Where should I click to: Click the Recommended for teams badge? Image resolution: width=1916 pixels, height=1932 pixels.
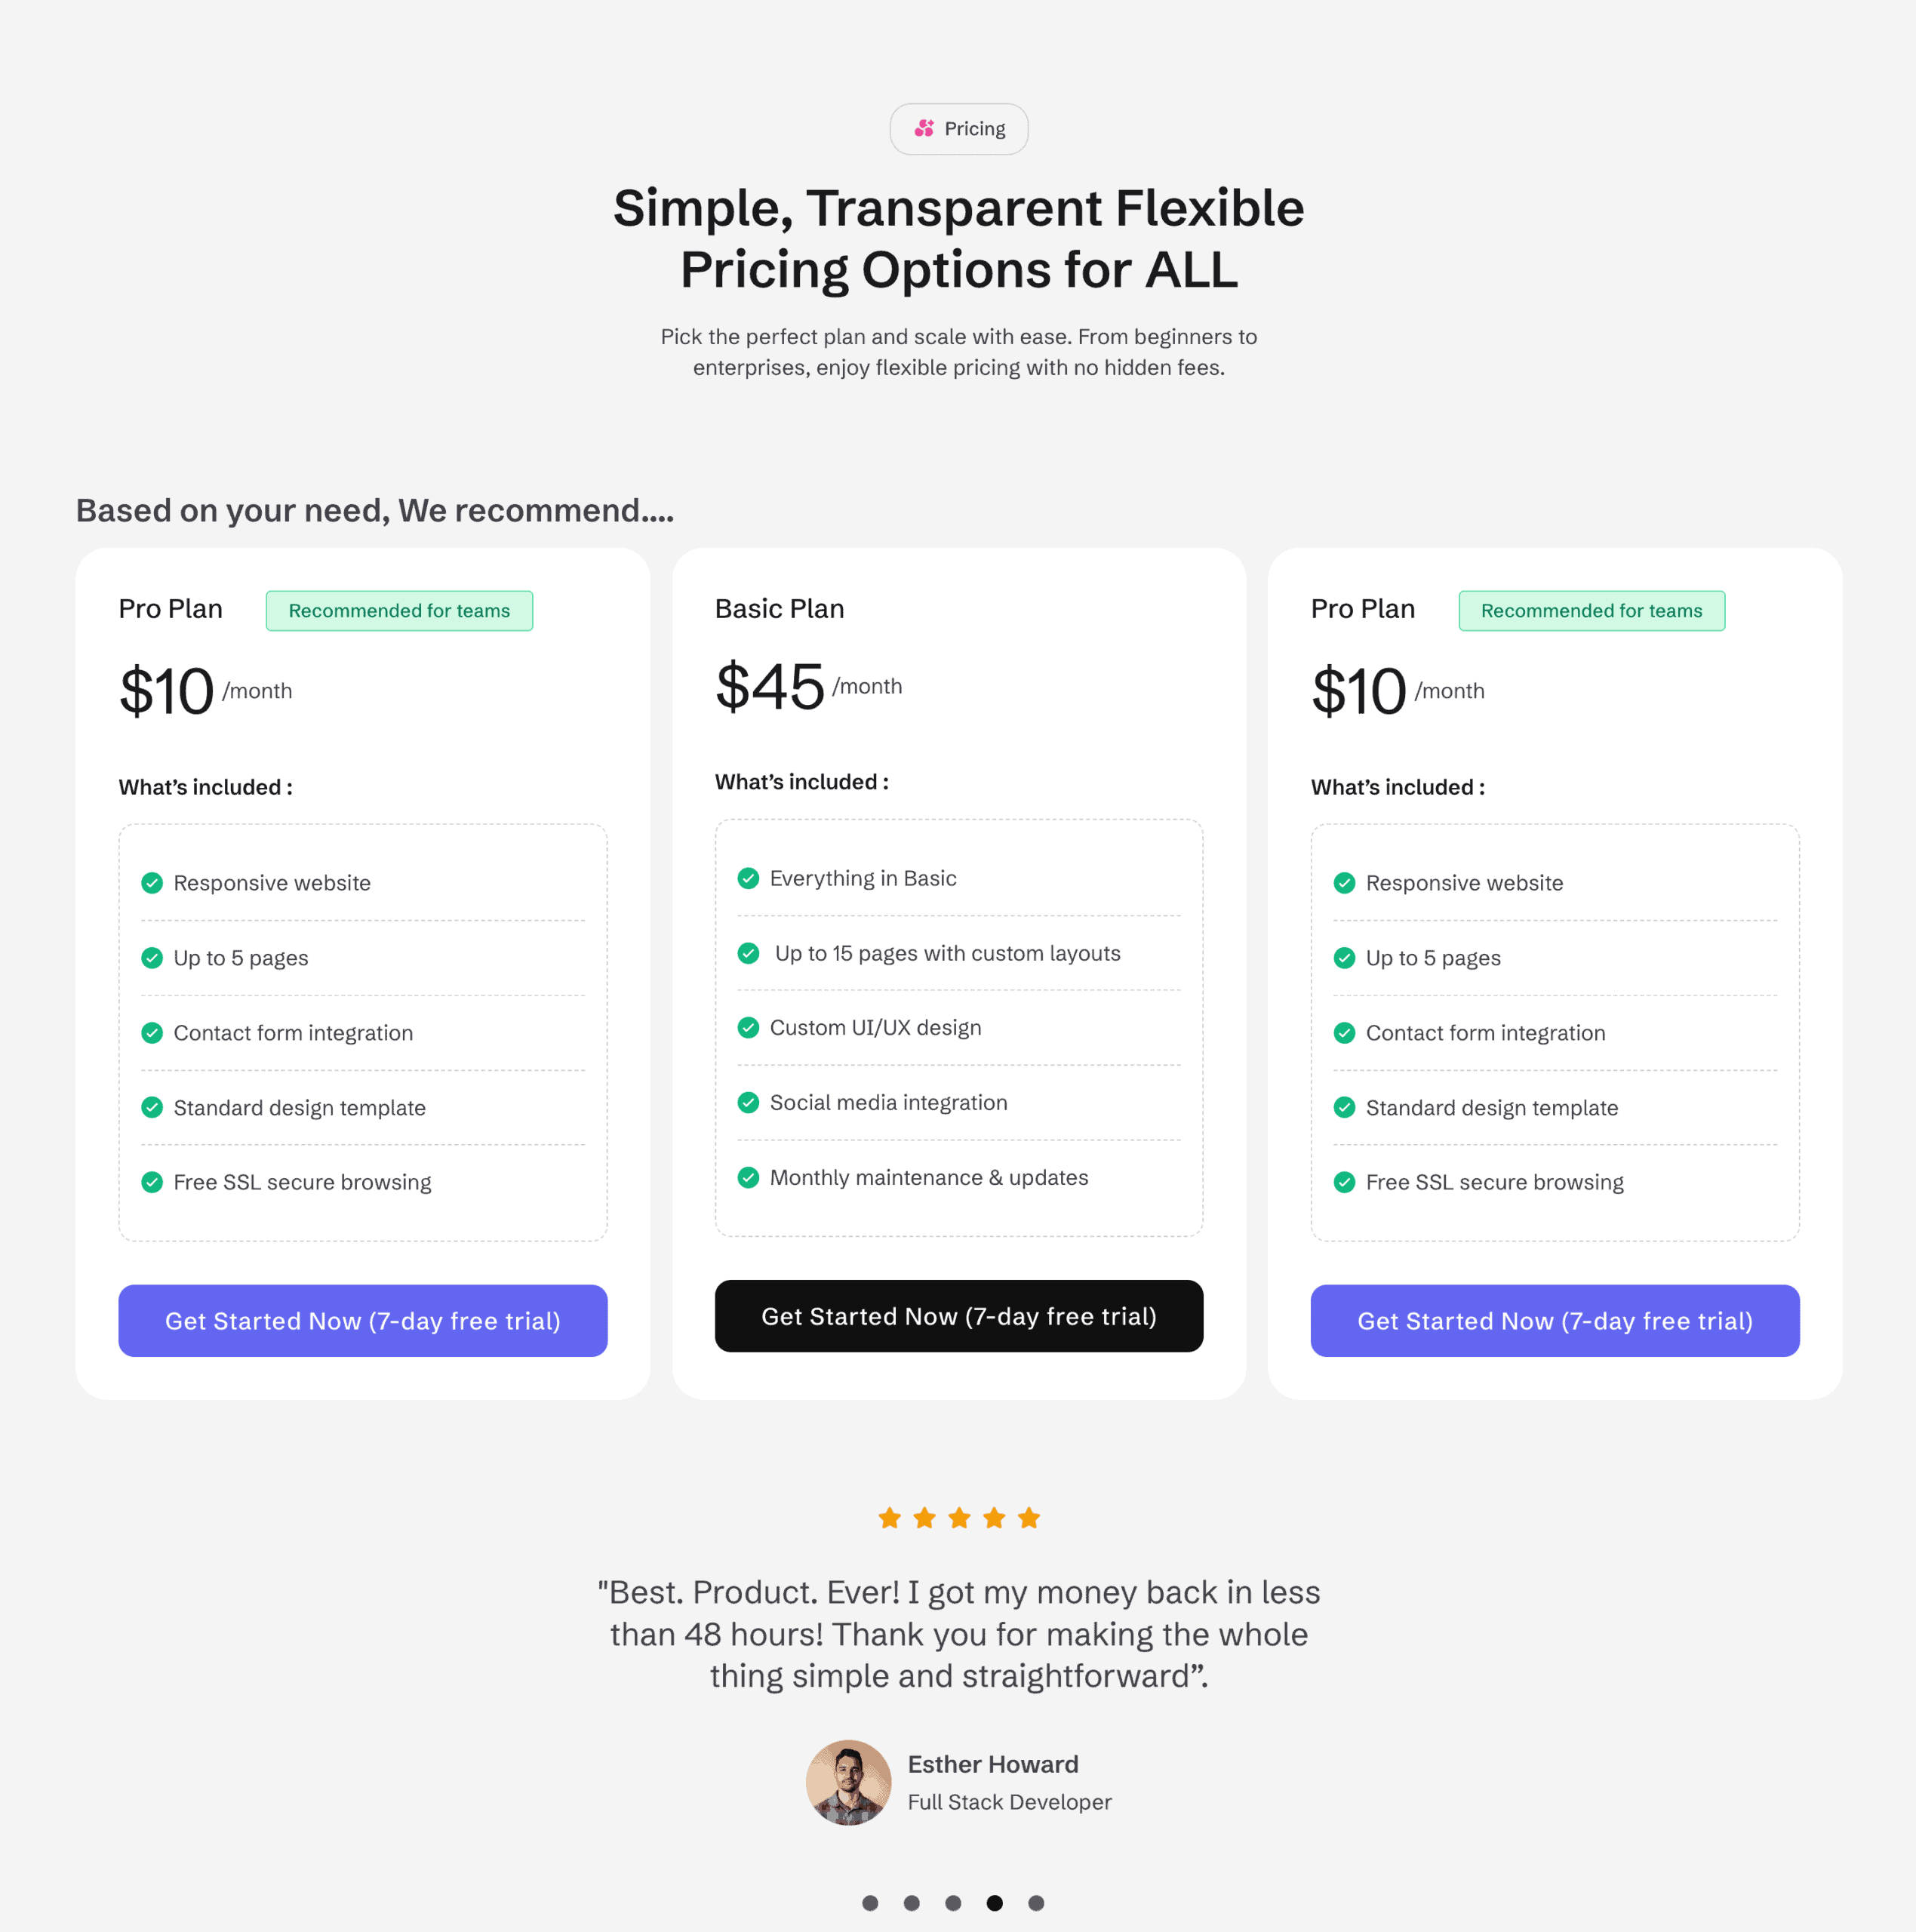[399, 610]
